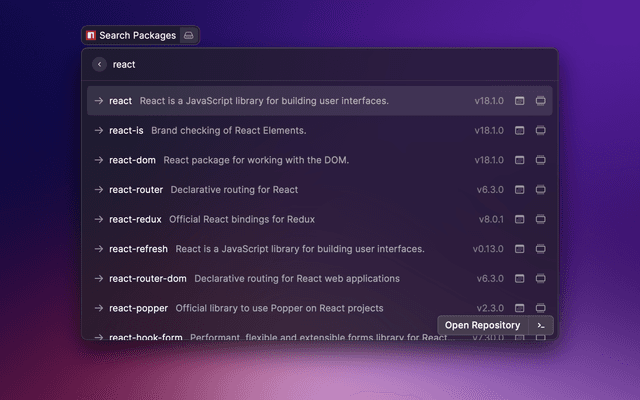Image resolution: width=640 pixels, height=400 pixels.
Task: Click the Search Packages title label
Action: (x=137, y=36)
